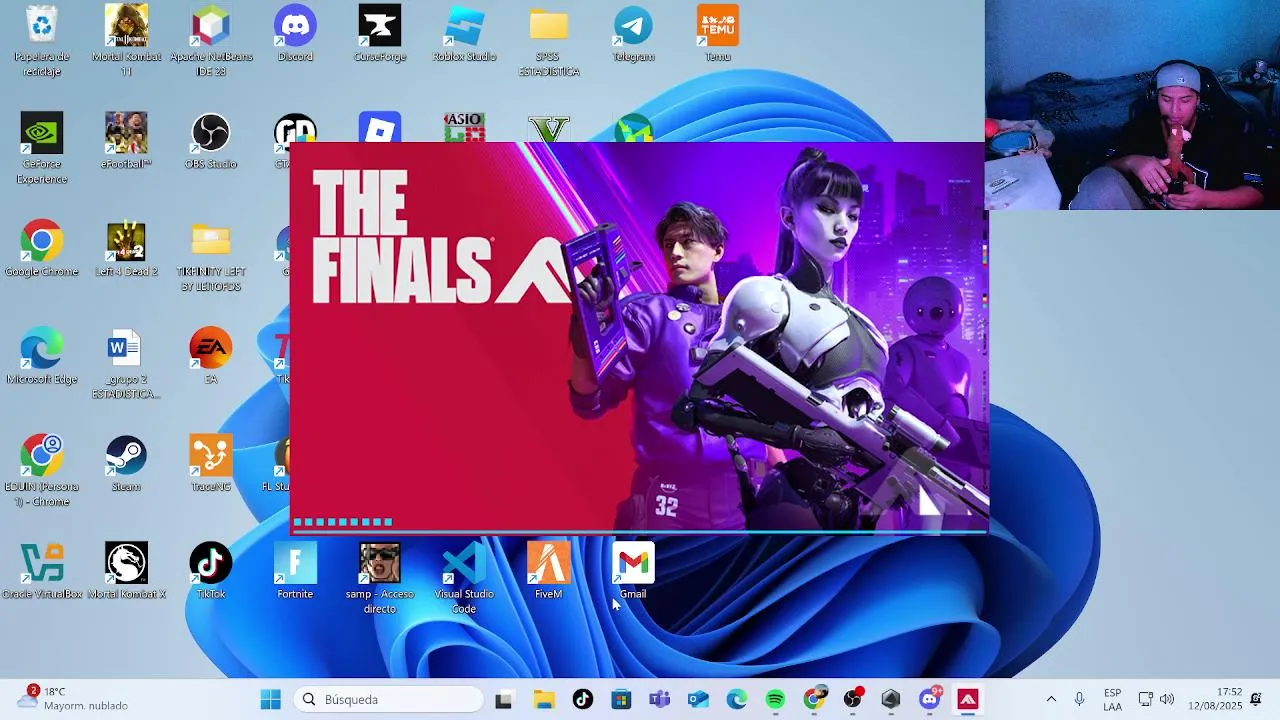
Task: Select the TraceNG desktop shortcut
Action: pos(211,464)
